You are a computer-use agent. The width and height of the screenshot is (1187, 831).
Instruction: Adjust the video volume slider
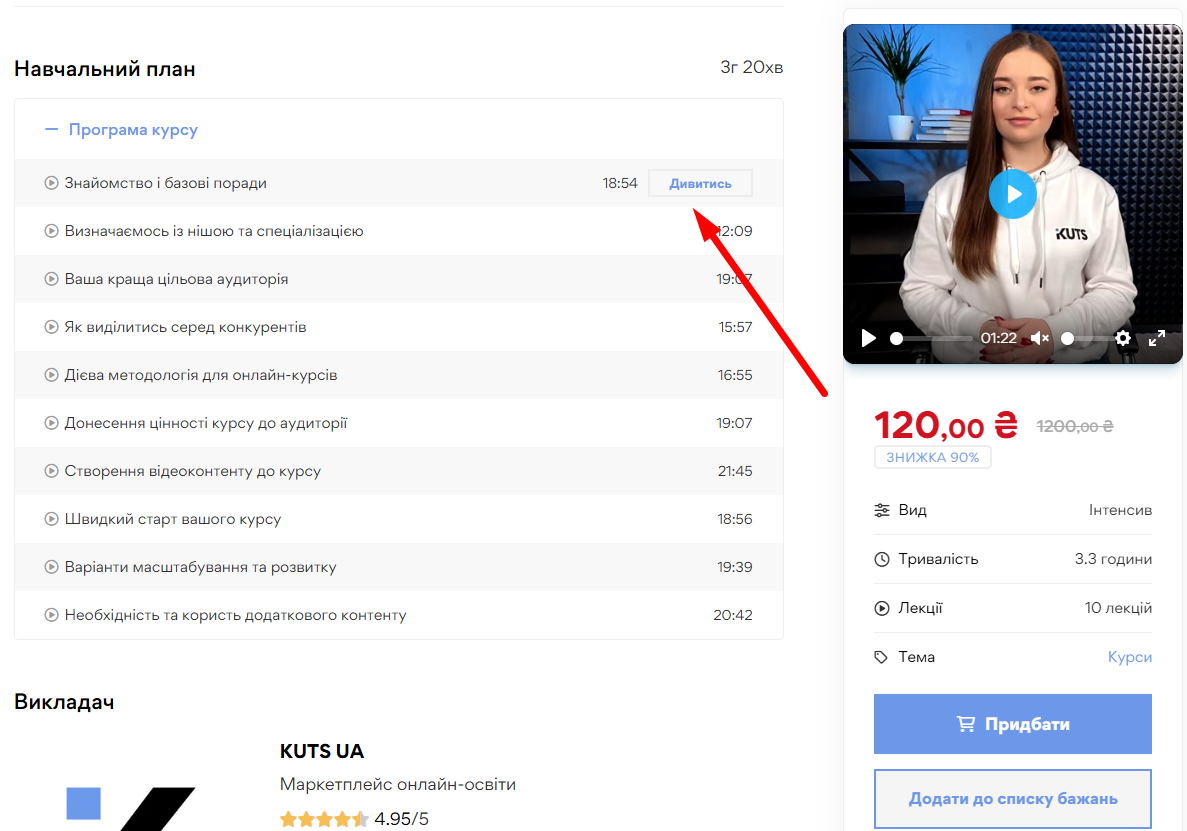tap(1085, 338)
